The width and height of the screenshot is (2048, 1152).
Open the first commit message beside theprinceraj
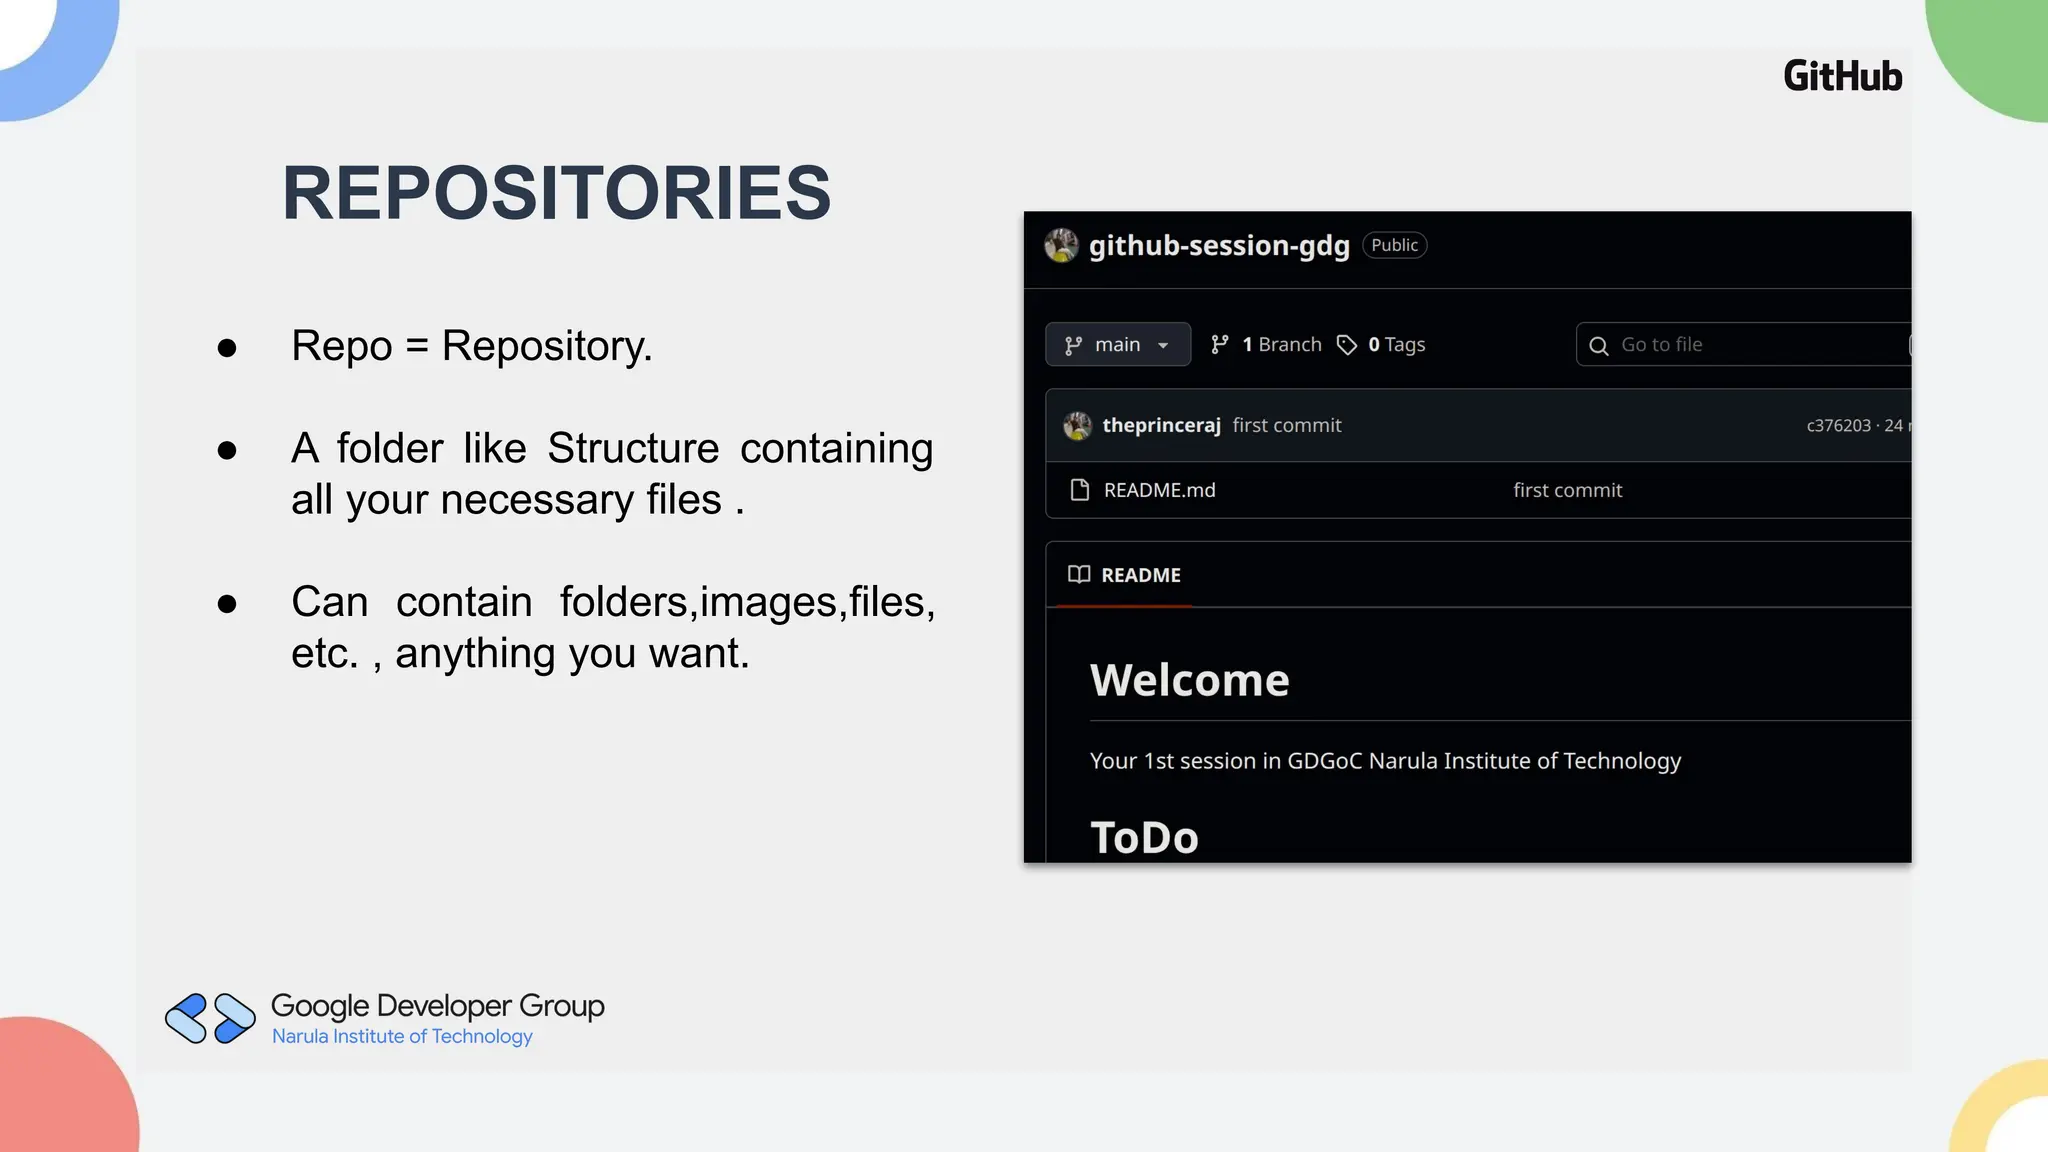coord(1287,425)
